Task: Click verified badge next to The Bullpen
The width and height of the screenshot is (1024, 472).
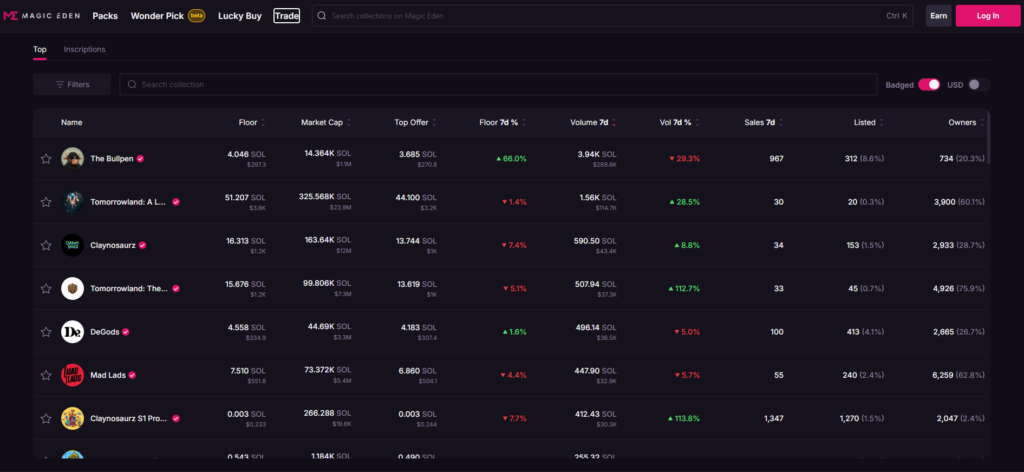Action: coord(140,159)
